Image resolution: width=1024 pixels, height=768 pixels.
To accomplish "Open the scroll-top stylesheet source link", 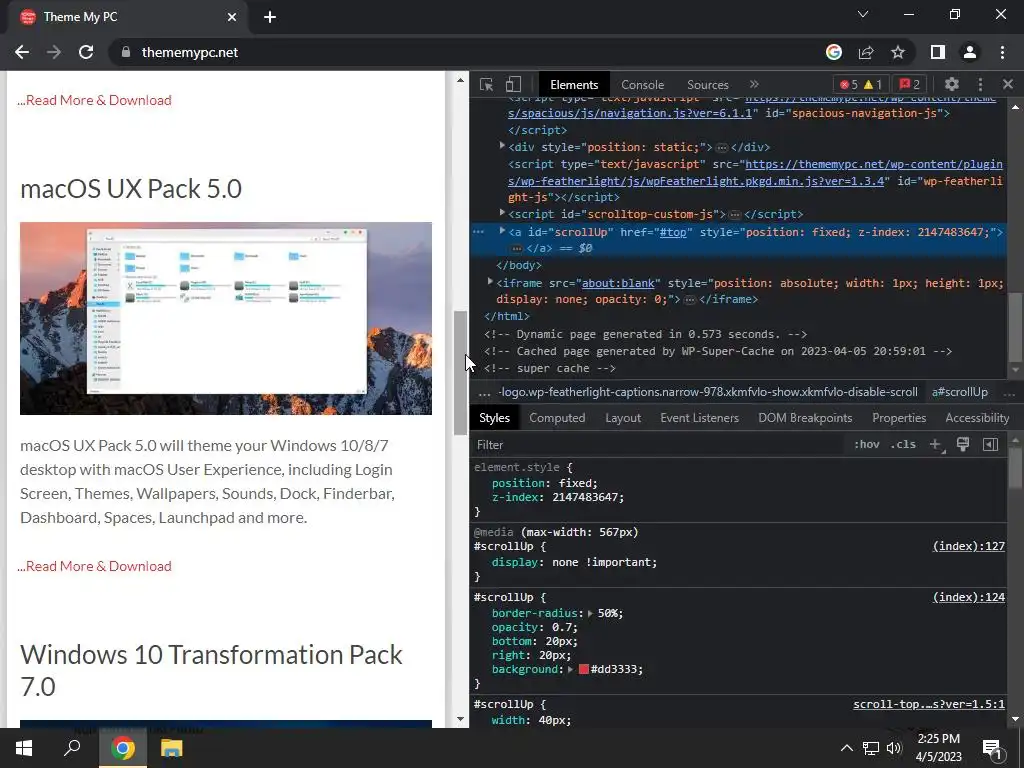I will [x=929, y=704].
